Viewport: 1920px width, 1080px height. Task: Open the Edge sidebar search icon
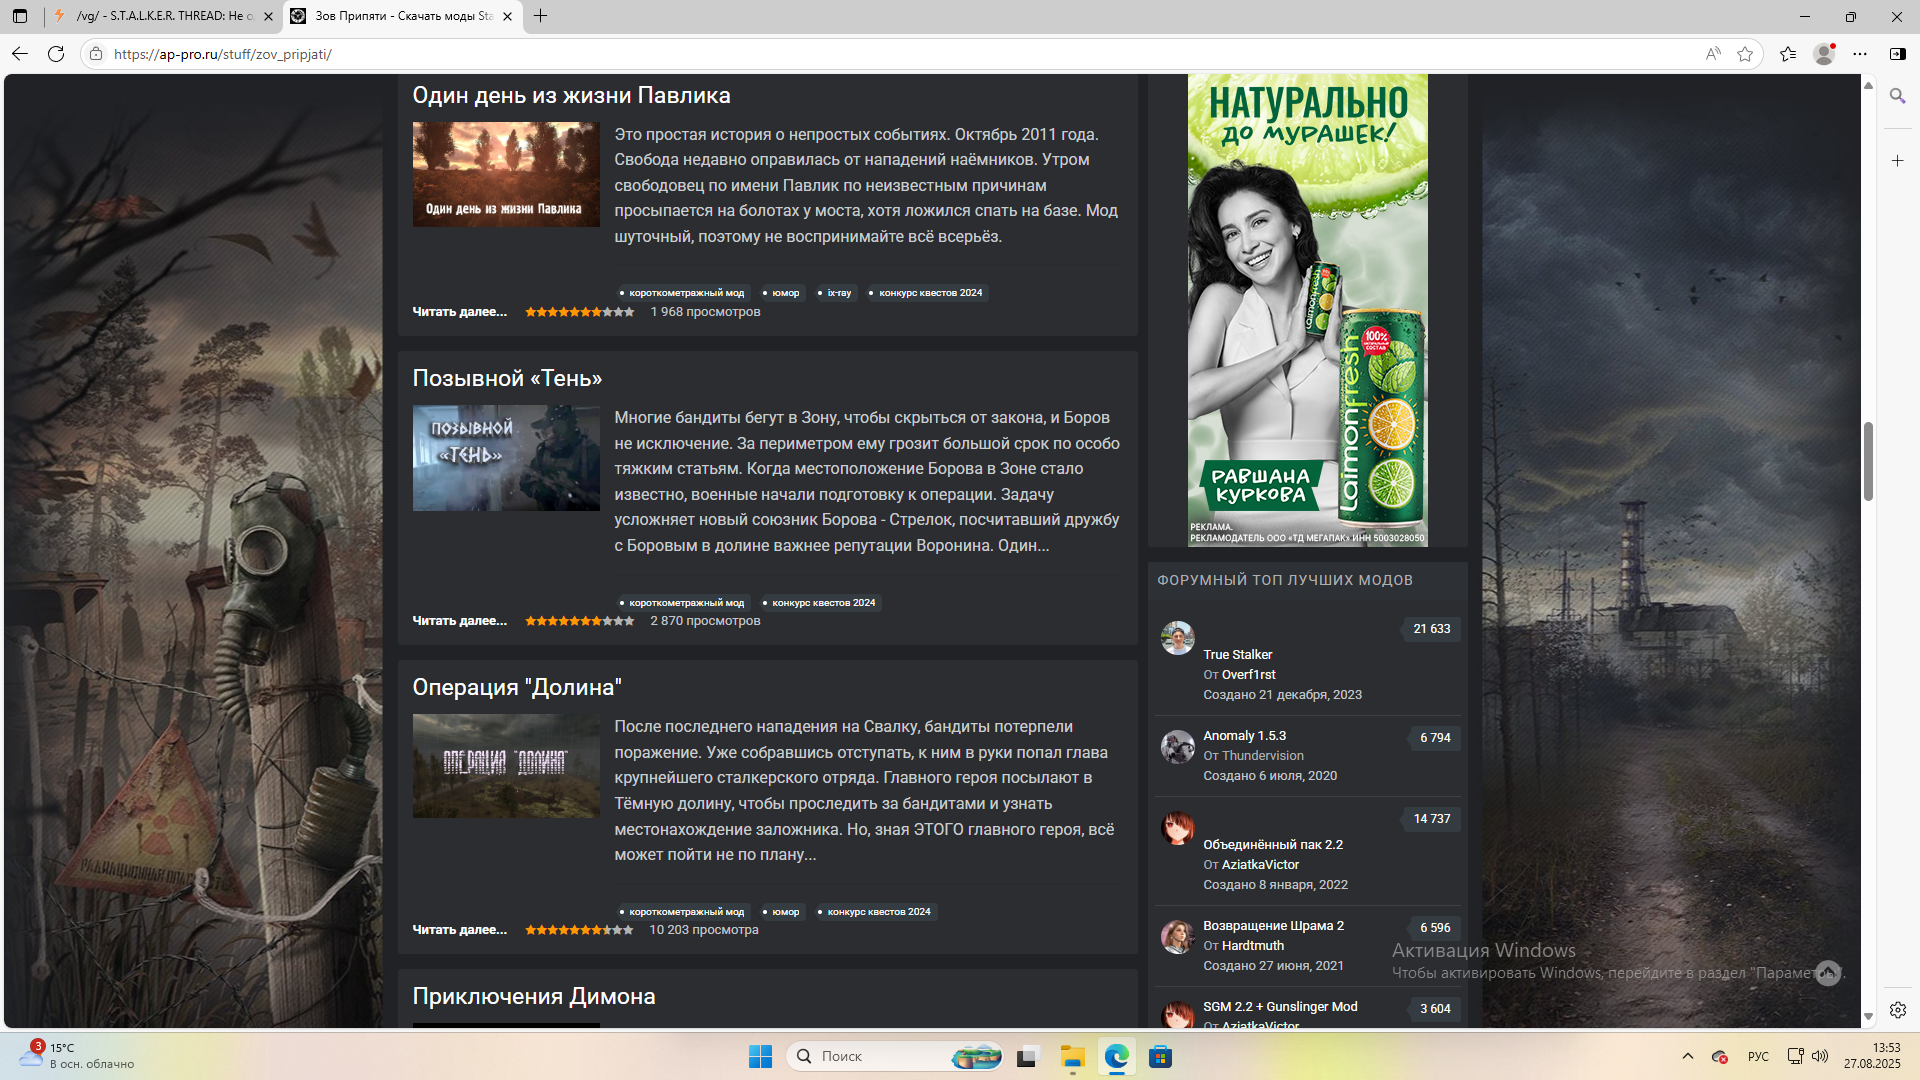click(x=1897, y=96)
